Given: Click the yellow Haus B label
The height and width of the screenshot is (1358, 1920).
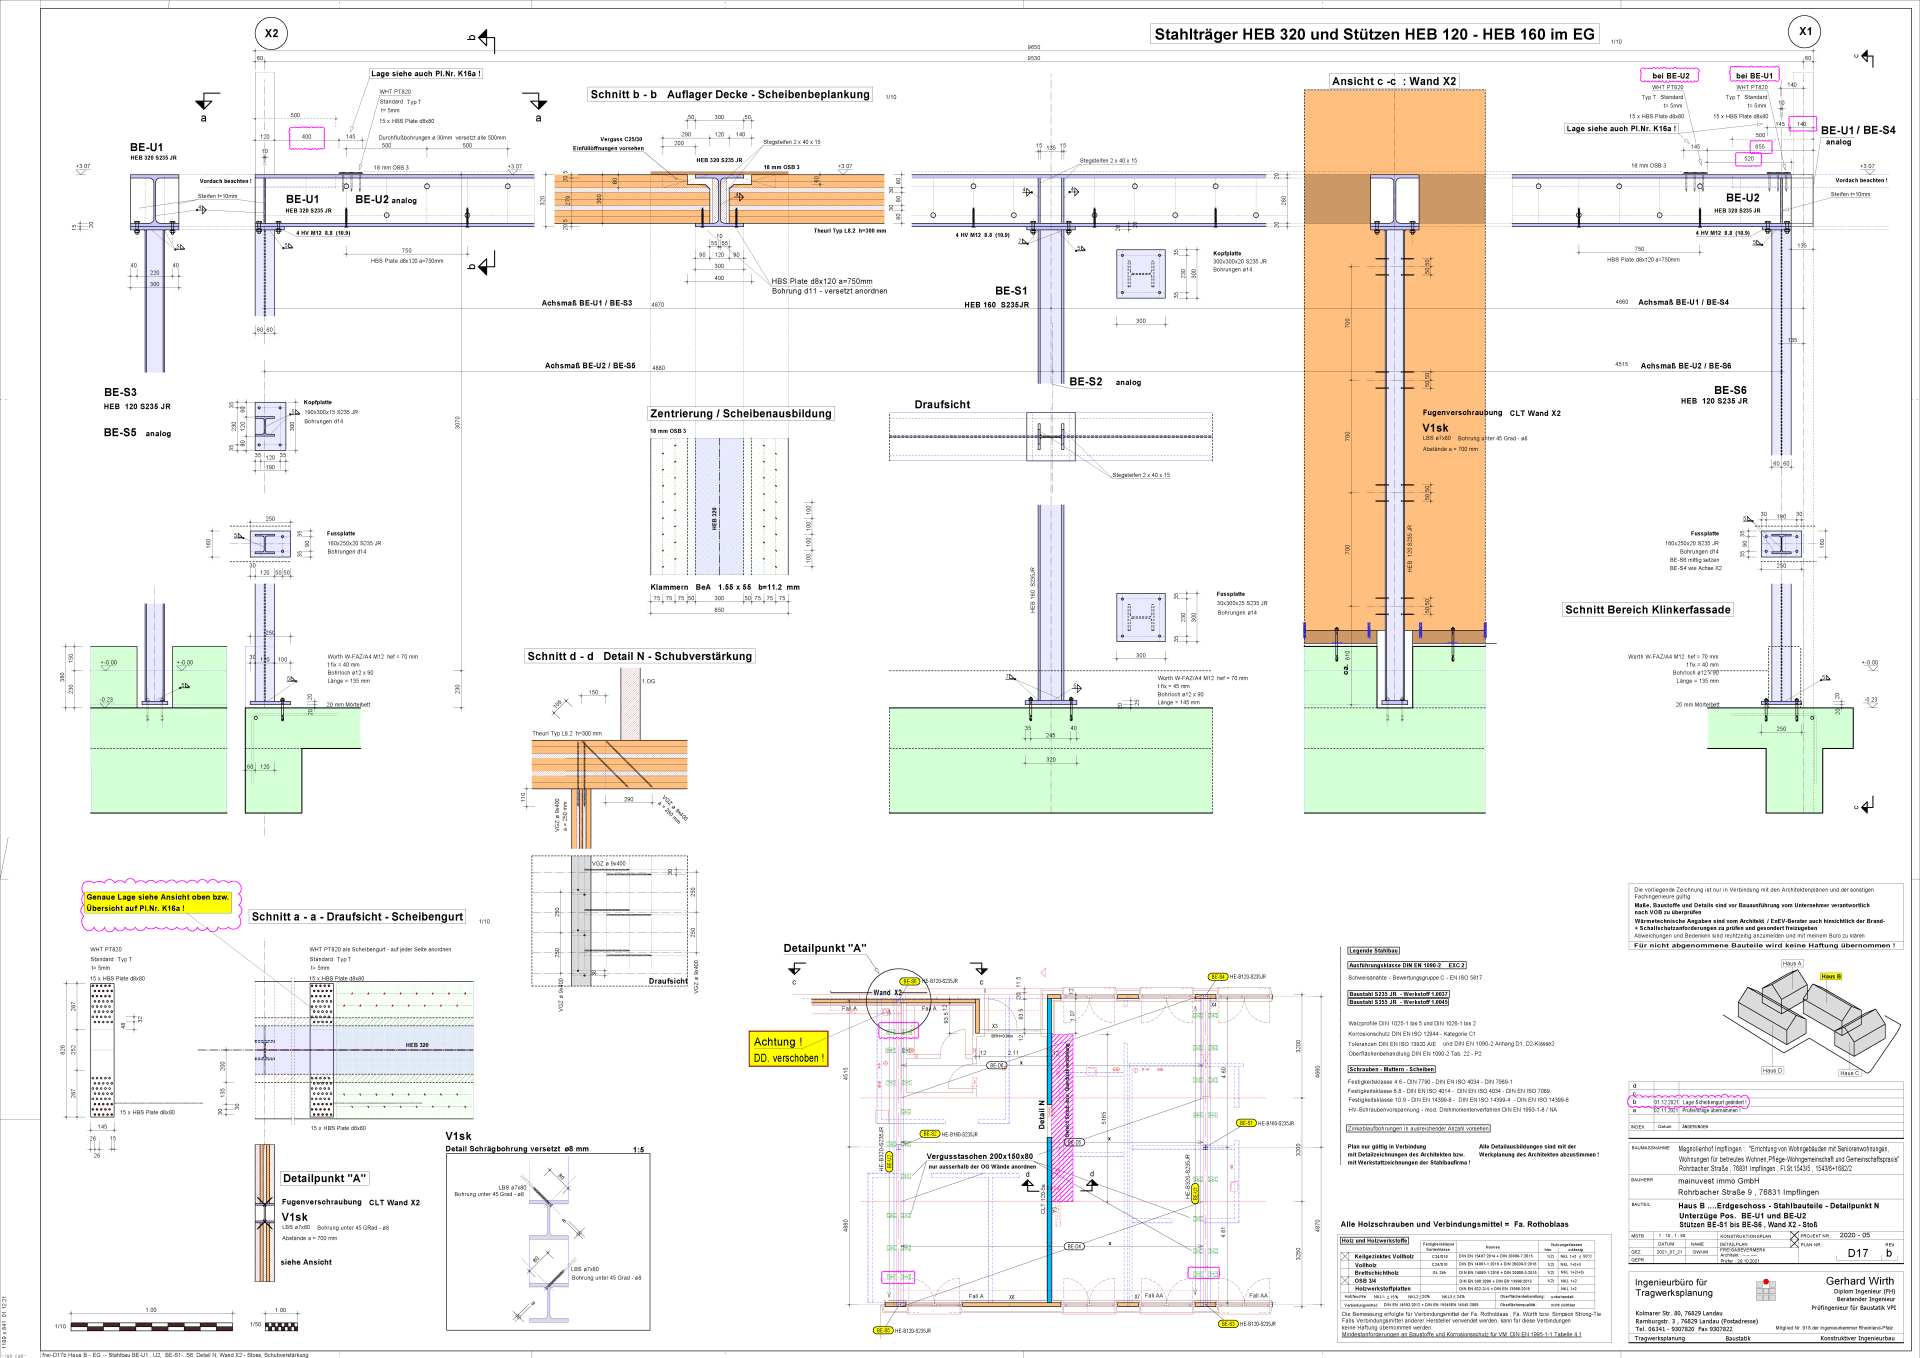Looking at the screenshot, I should (1831, 976).
